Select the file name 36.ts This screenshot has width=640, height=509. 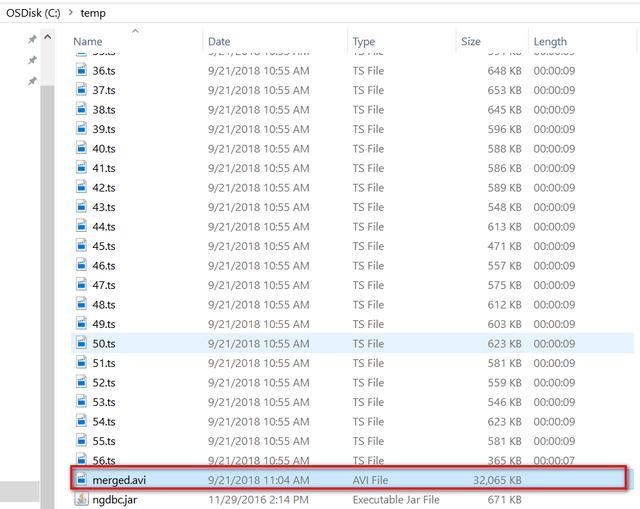[104, 71]
